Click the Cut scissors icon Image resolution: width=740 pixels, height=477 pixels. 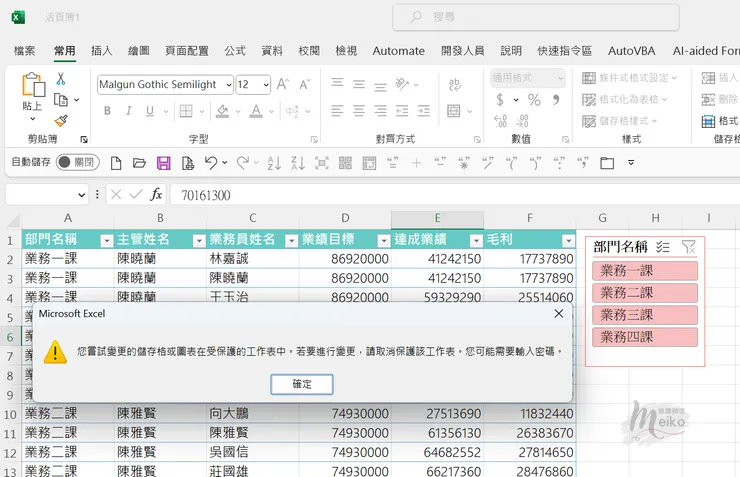[x=61, y=79]
